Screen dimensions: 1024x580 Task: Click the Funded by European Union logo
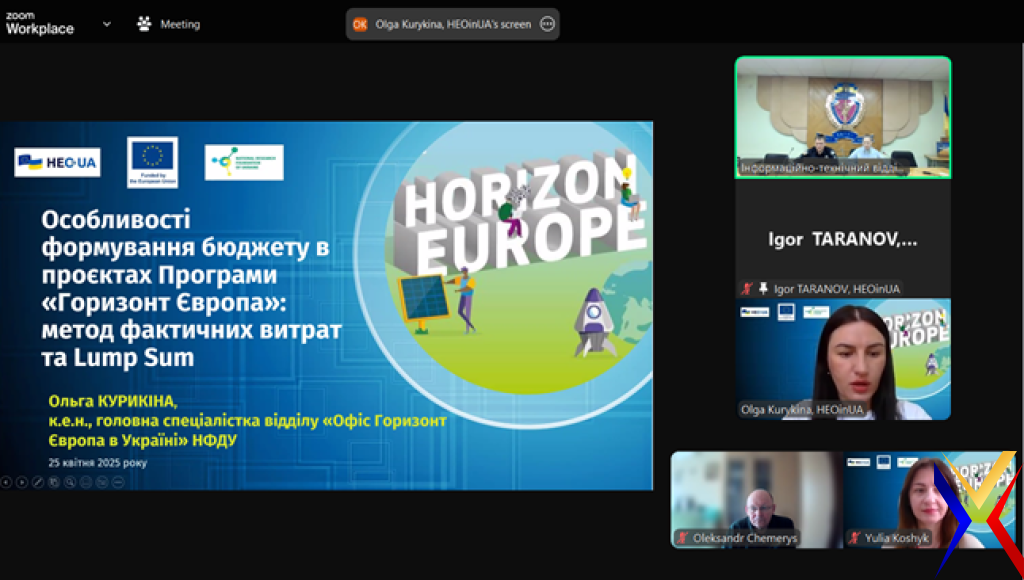pos(152,162)
